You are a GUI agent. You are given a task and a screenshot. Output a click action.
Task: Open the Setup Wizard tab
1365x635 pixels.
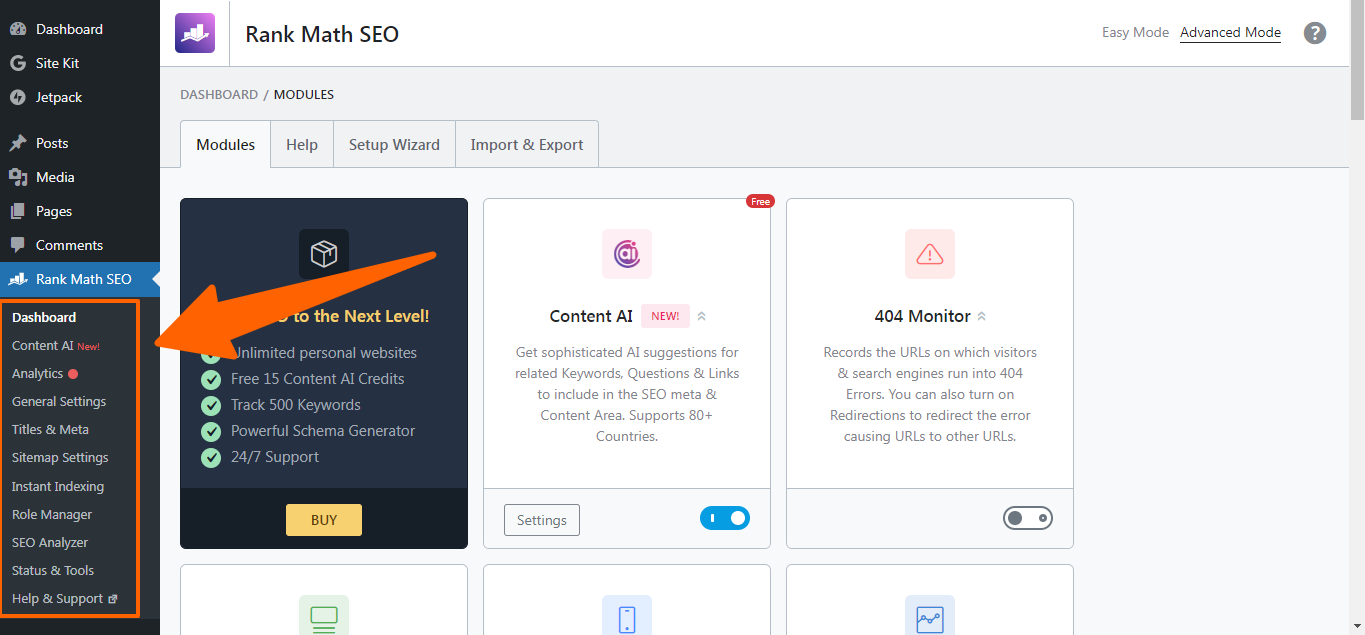(394, 144)
